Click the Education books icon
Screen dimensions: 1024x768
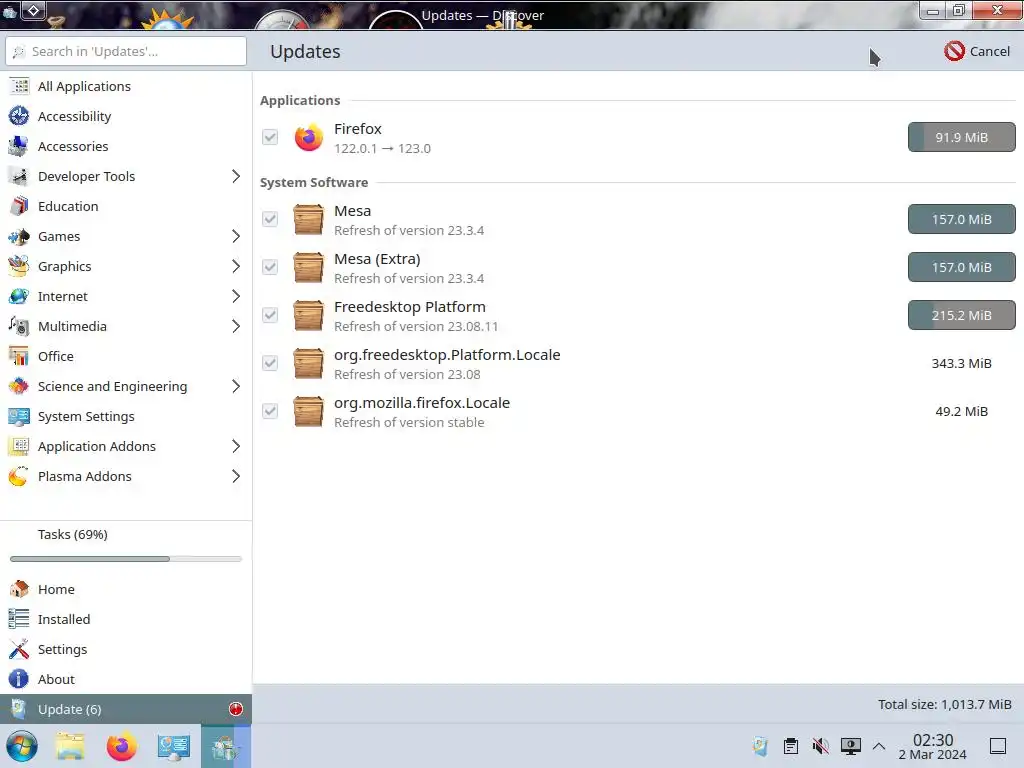click(19, 206)
